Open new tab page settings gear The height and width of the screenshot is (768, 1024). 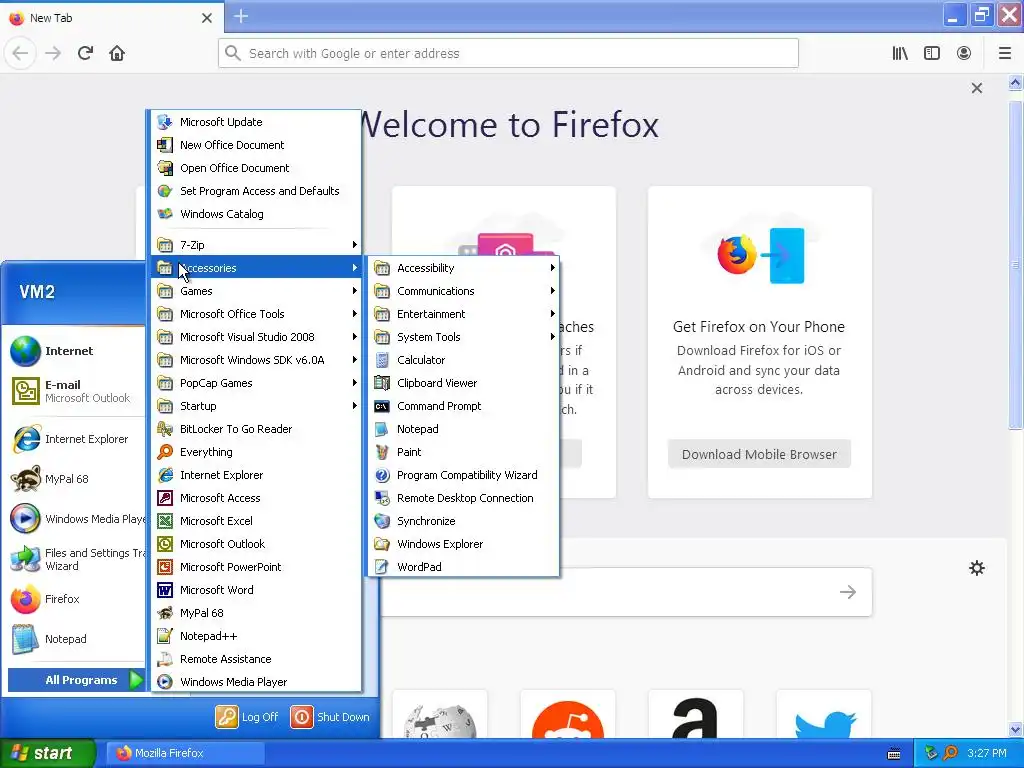pyautogui.click(x=977, y=568)
